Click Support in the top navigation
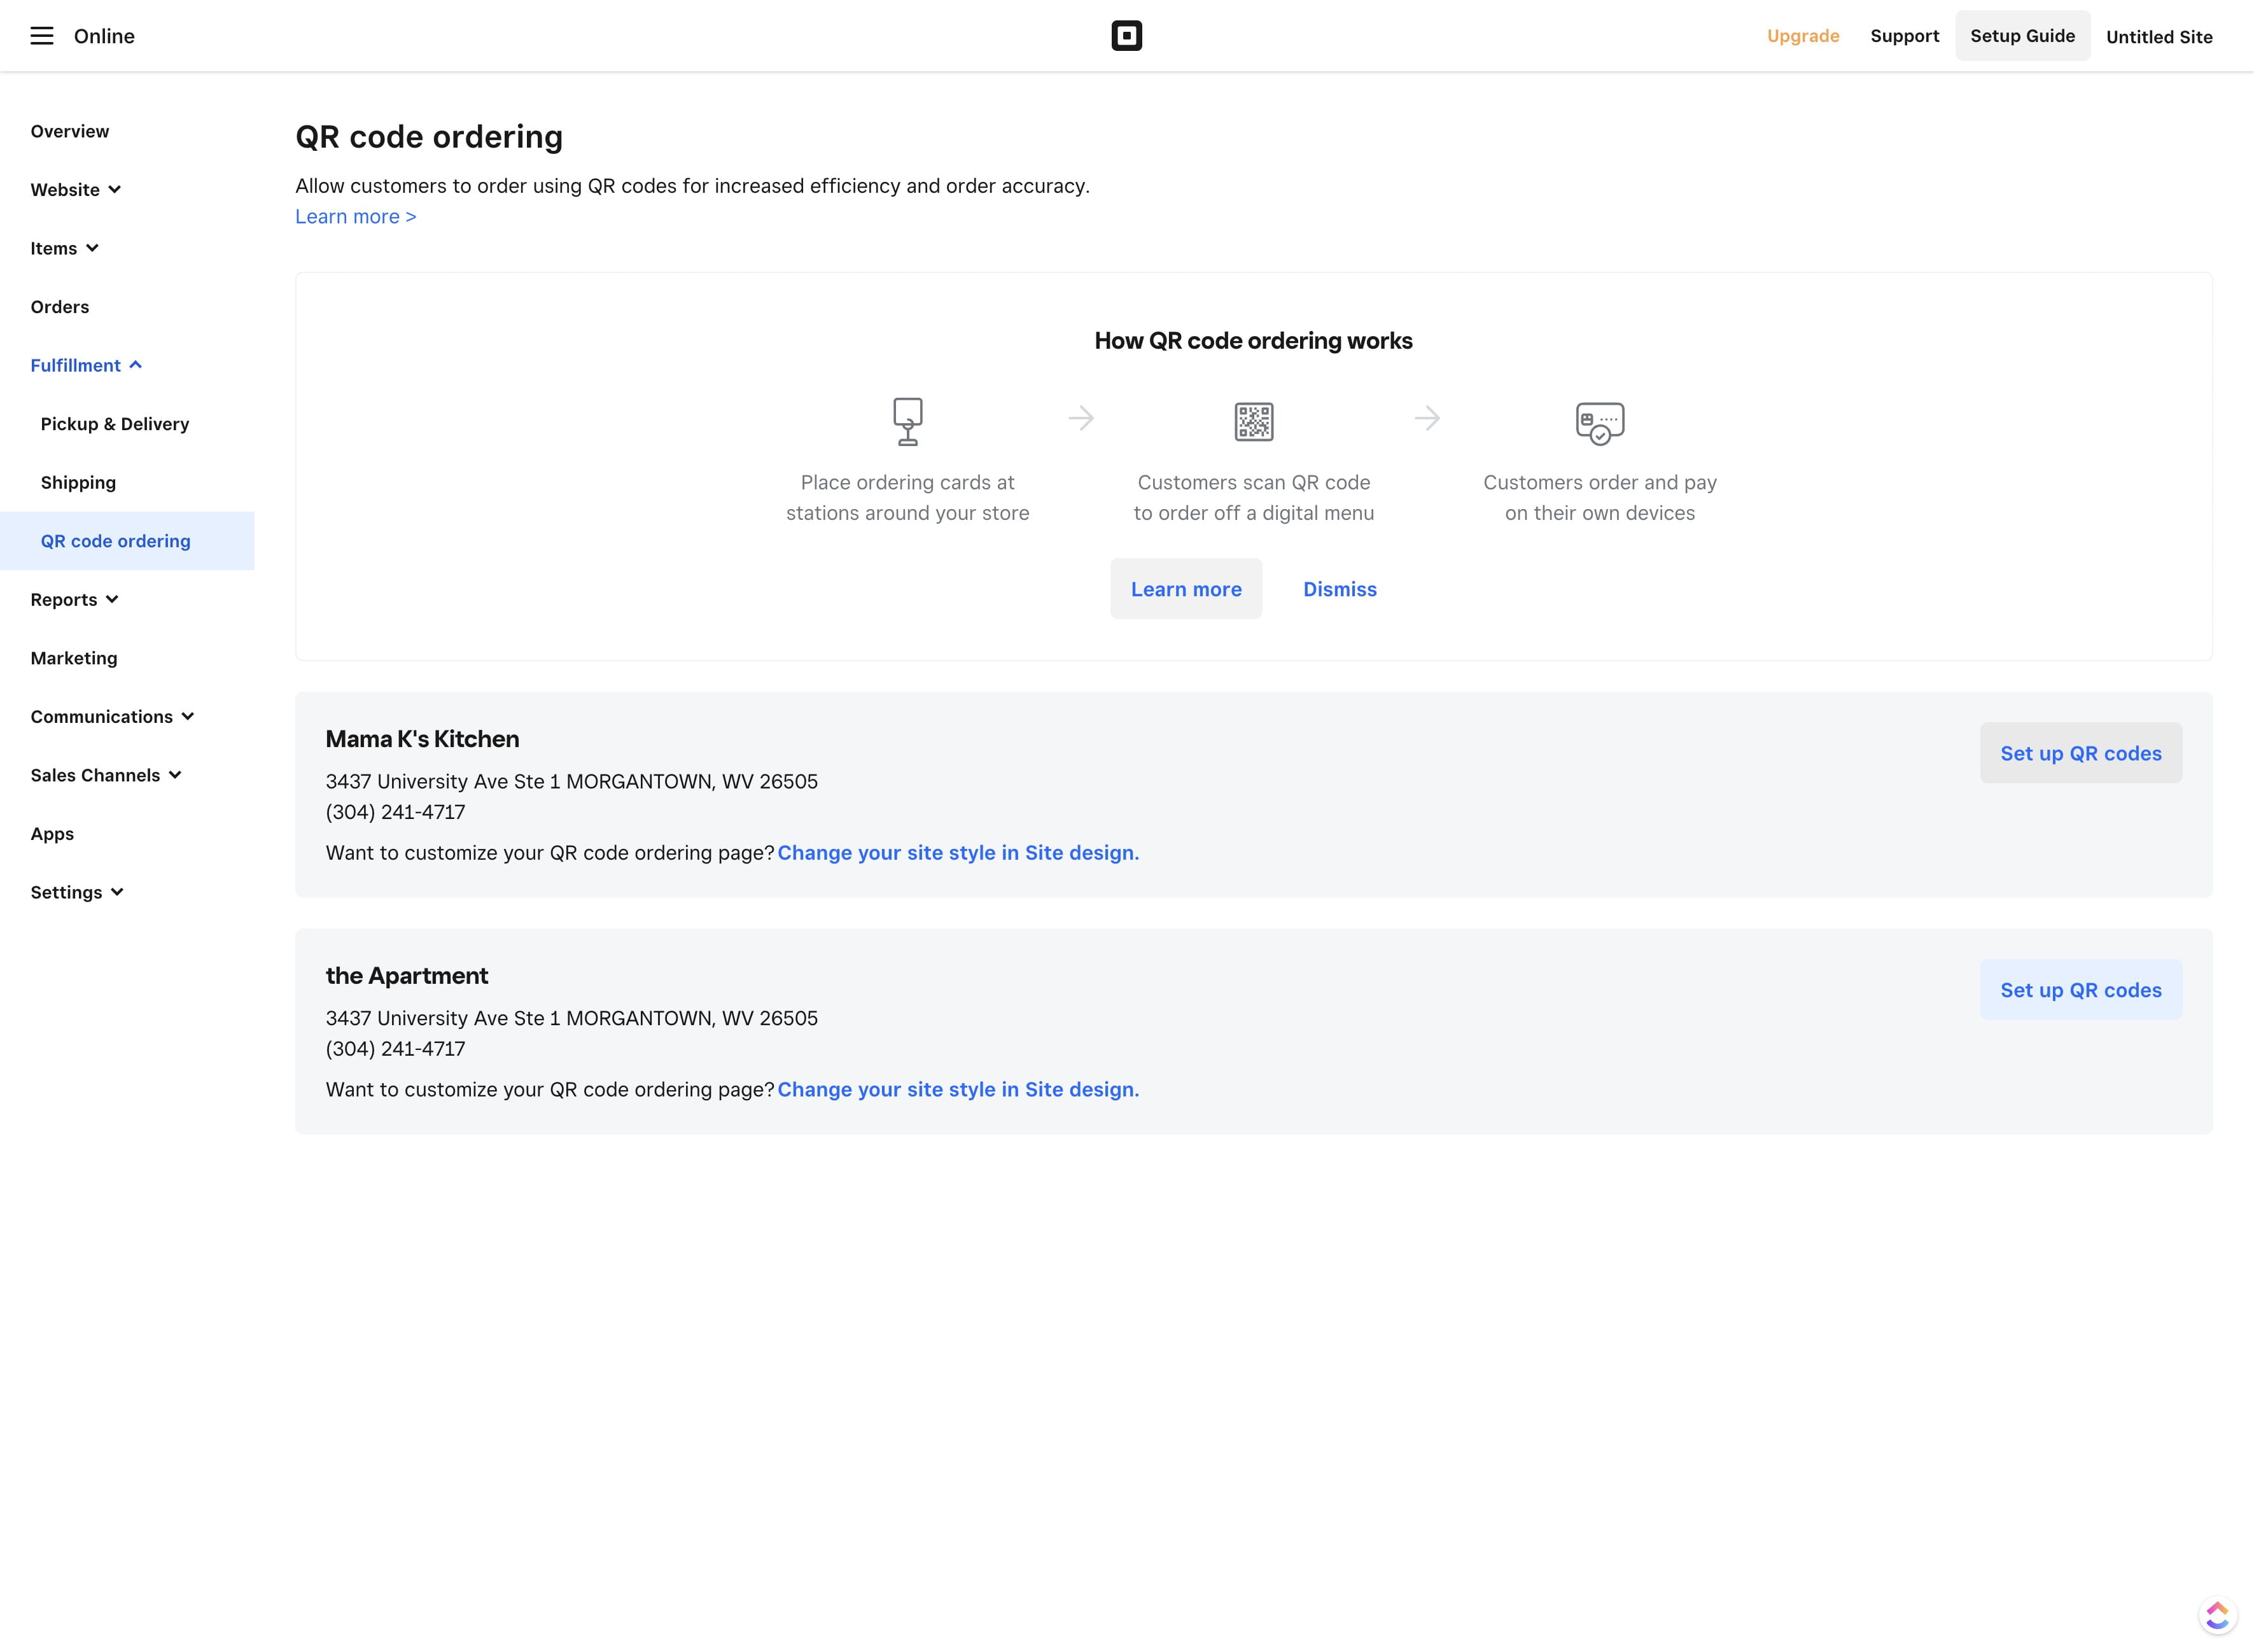 (1904, 35)
